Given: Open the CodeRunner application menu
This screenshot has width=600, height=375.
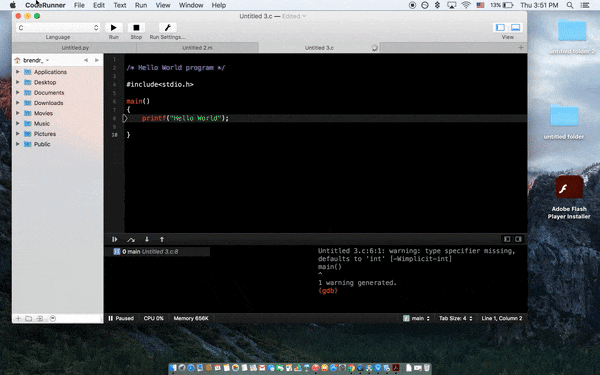Looking at the screenshot, I should tap(45, 5).
